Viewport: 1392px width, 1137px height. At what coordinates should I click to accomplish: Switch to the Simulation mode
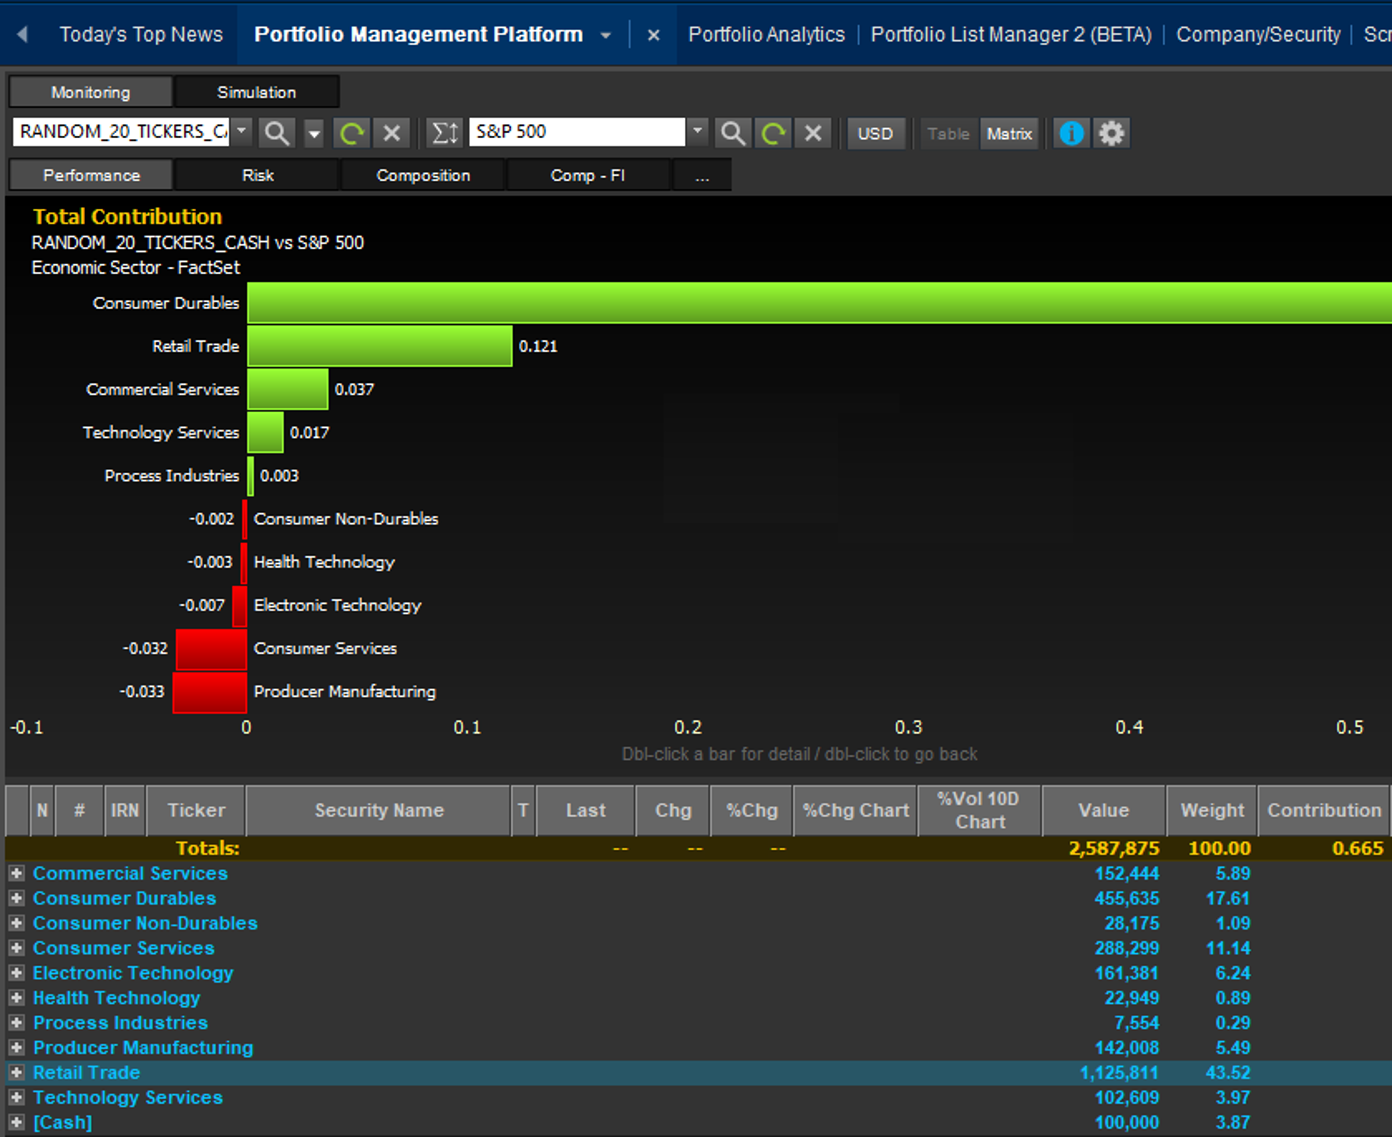256,92
